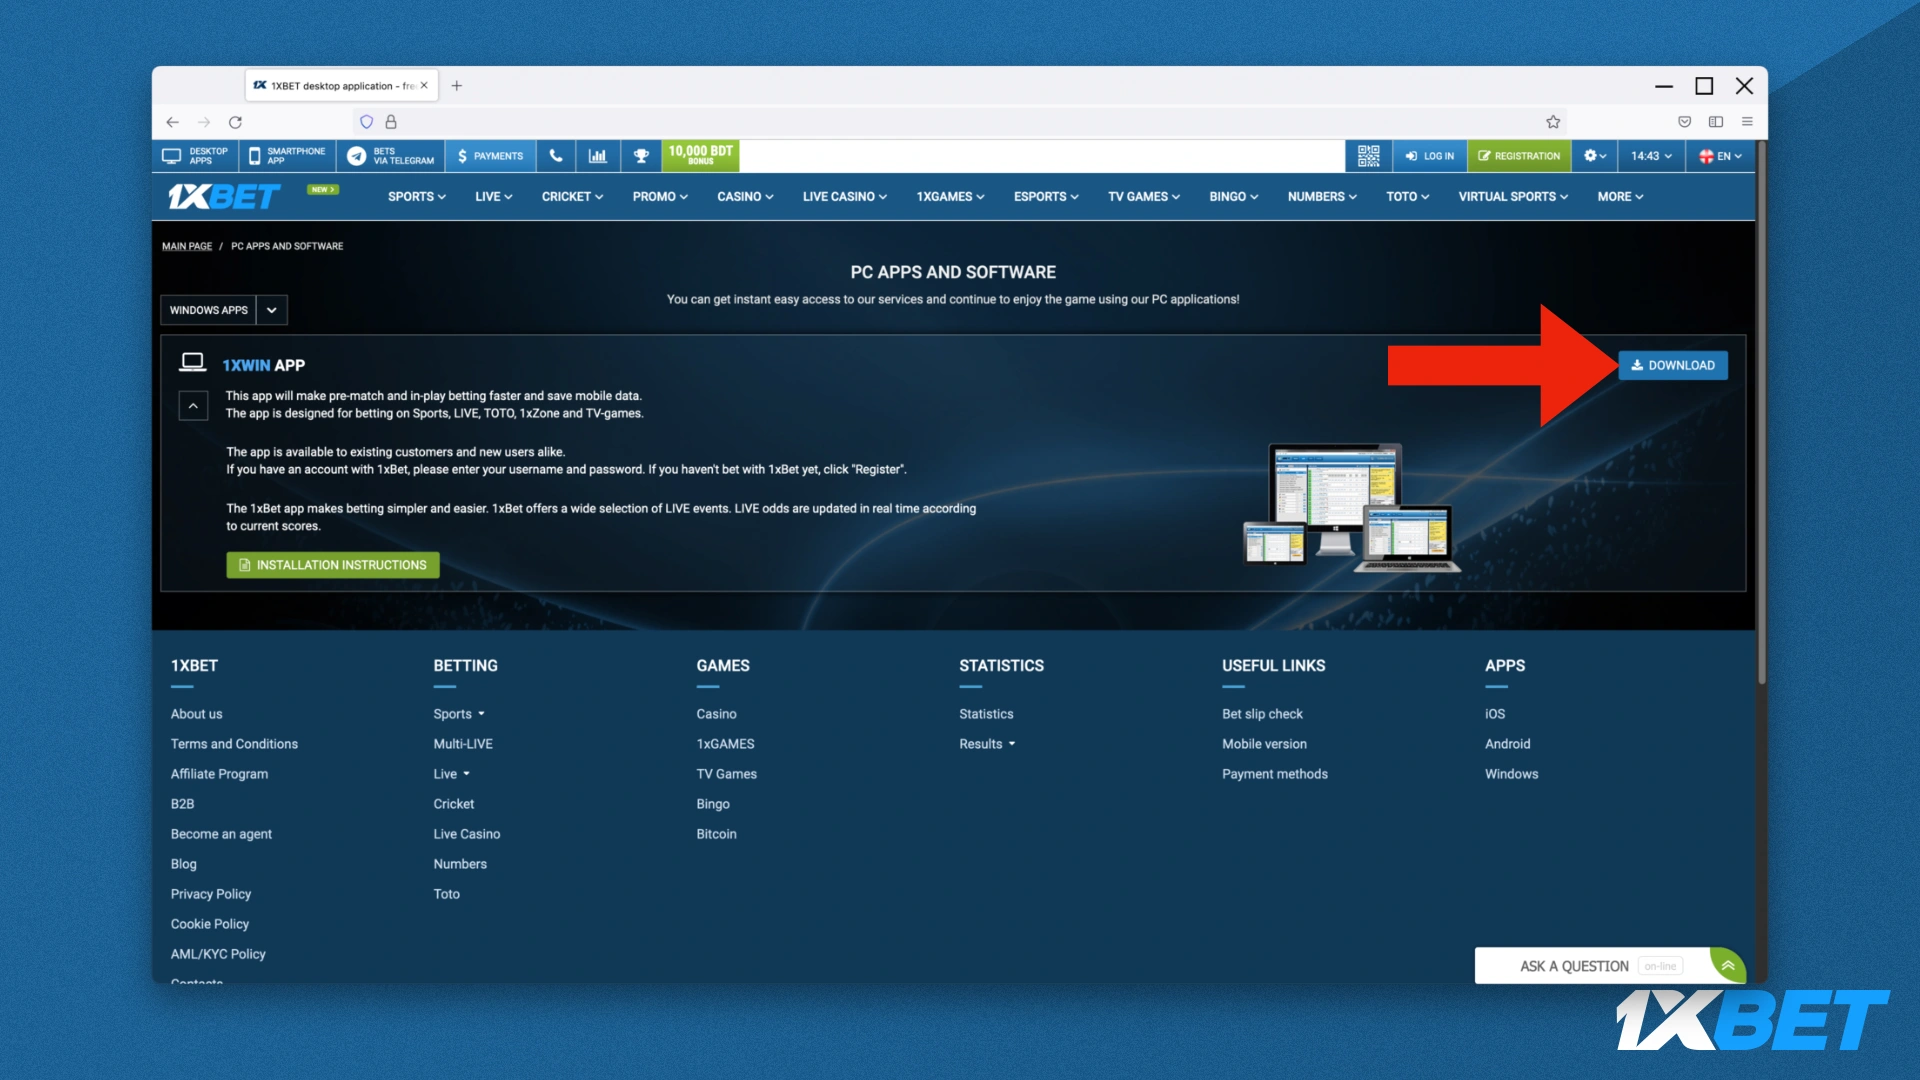This screenshot has width=1920, height=1080.
Task: Click the trophy/promotions icon
Action: (641, 156)
